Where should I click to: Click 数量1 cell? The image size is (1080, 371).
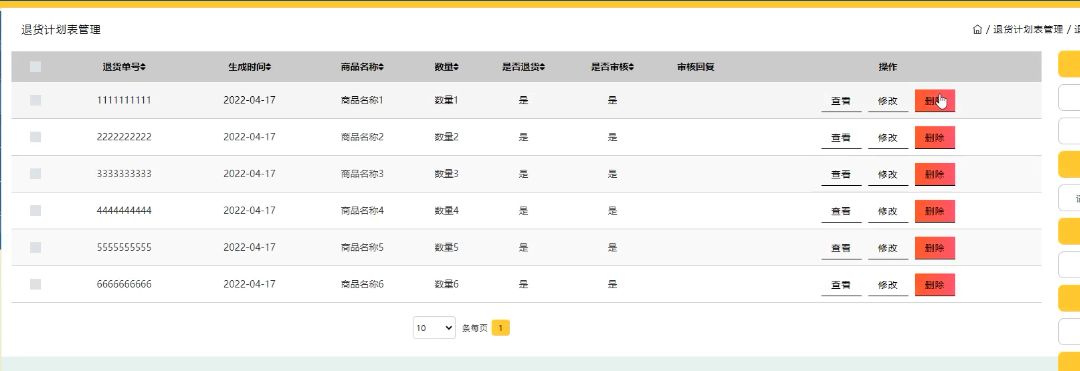click(x=446, y=100)
